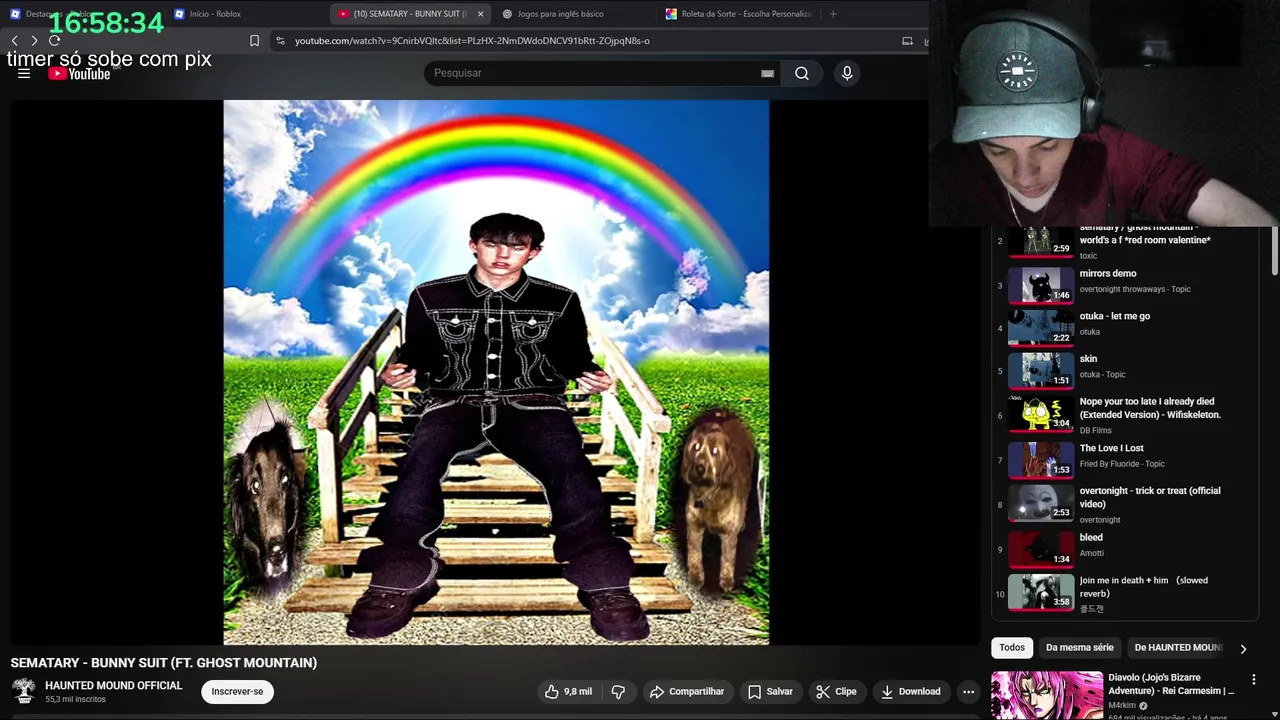The width and height of the screenshot is (1280, 720).
Task: Select playlist video titled skin
Action: 1125,371
